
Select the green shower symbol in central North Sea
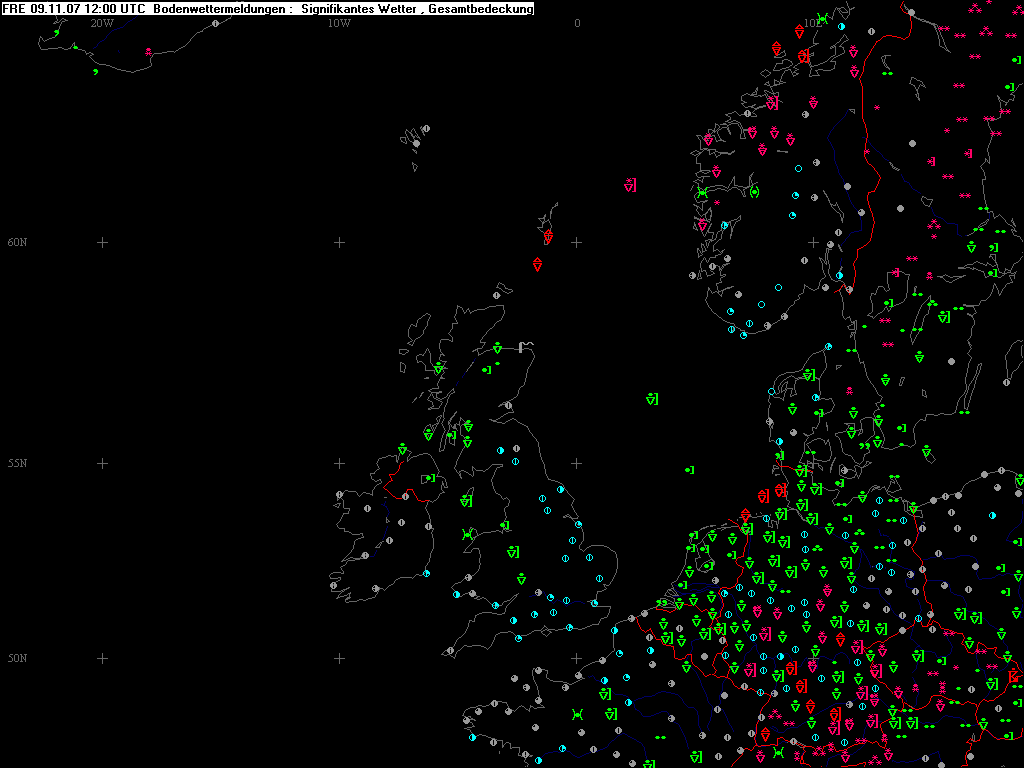tap(652, 399)
